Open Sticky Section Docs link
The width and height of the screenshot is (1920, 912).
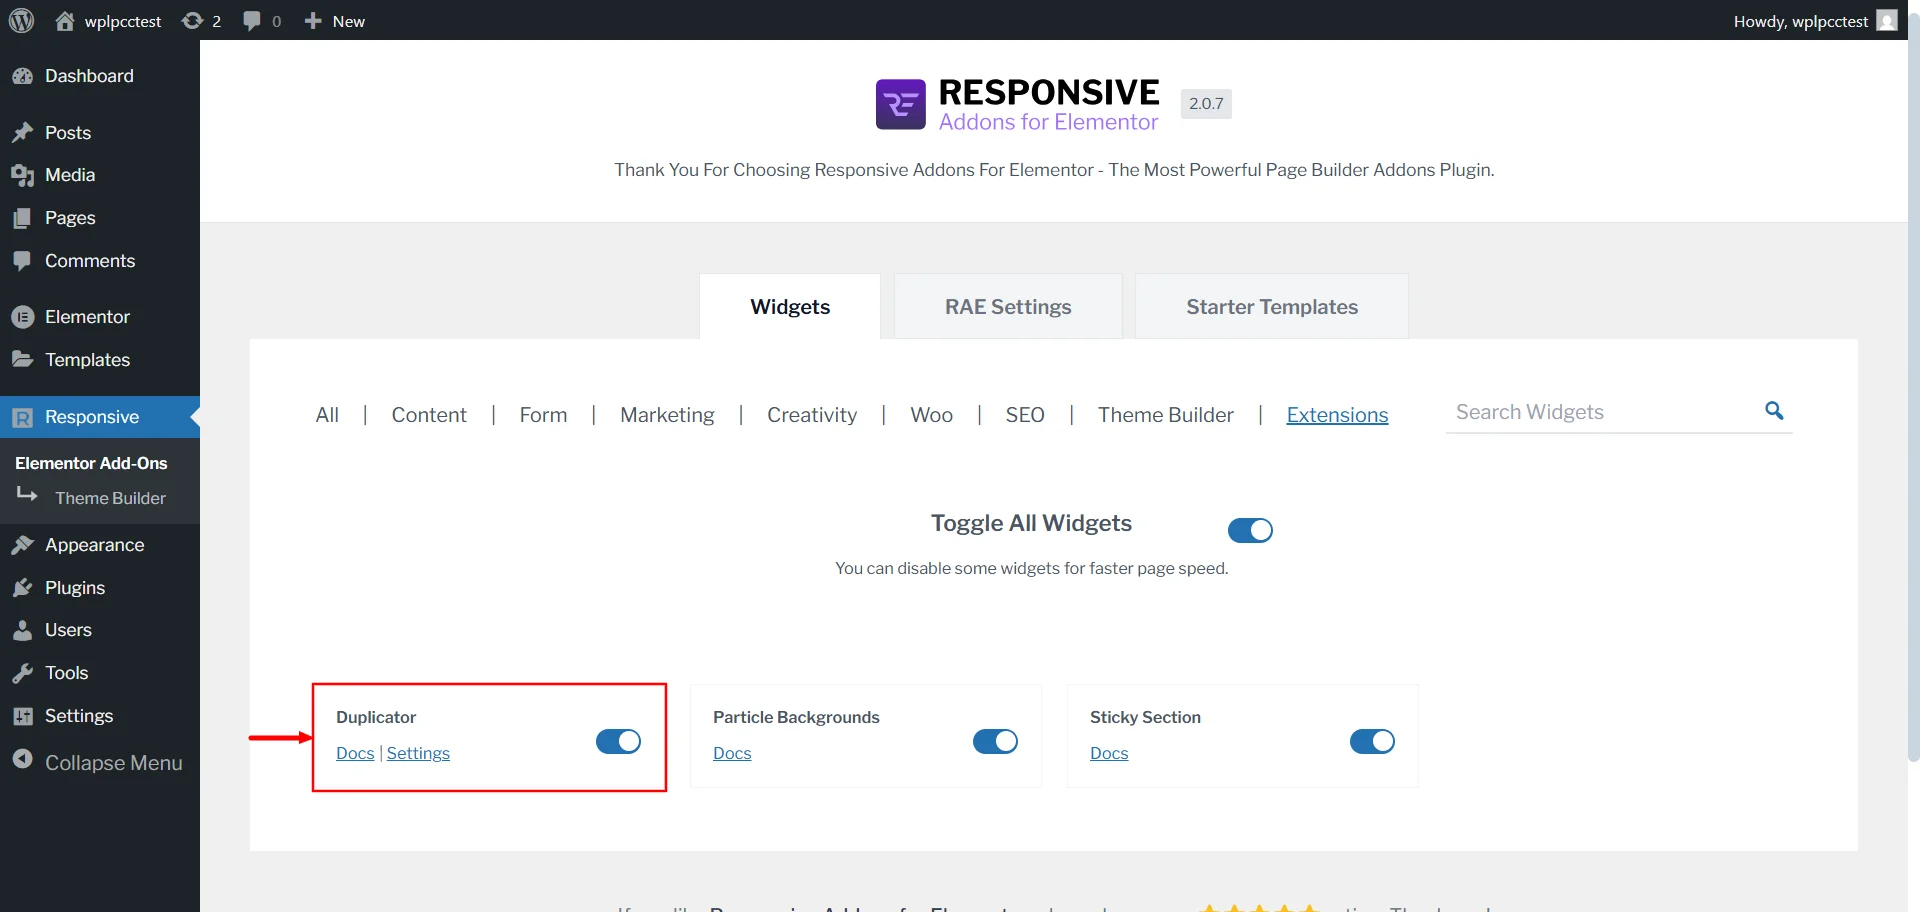(x=1109, y=753)
